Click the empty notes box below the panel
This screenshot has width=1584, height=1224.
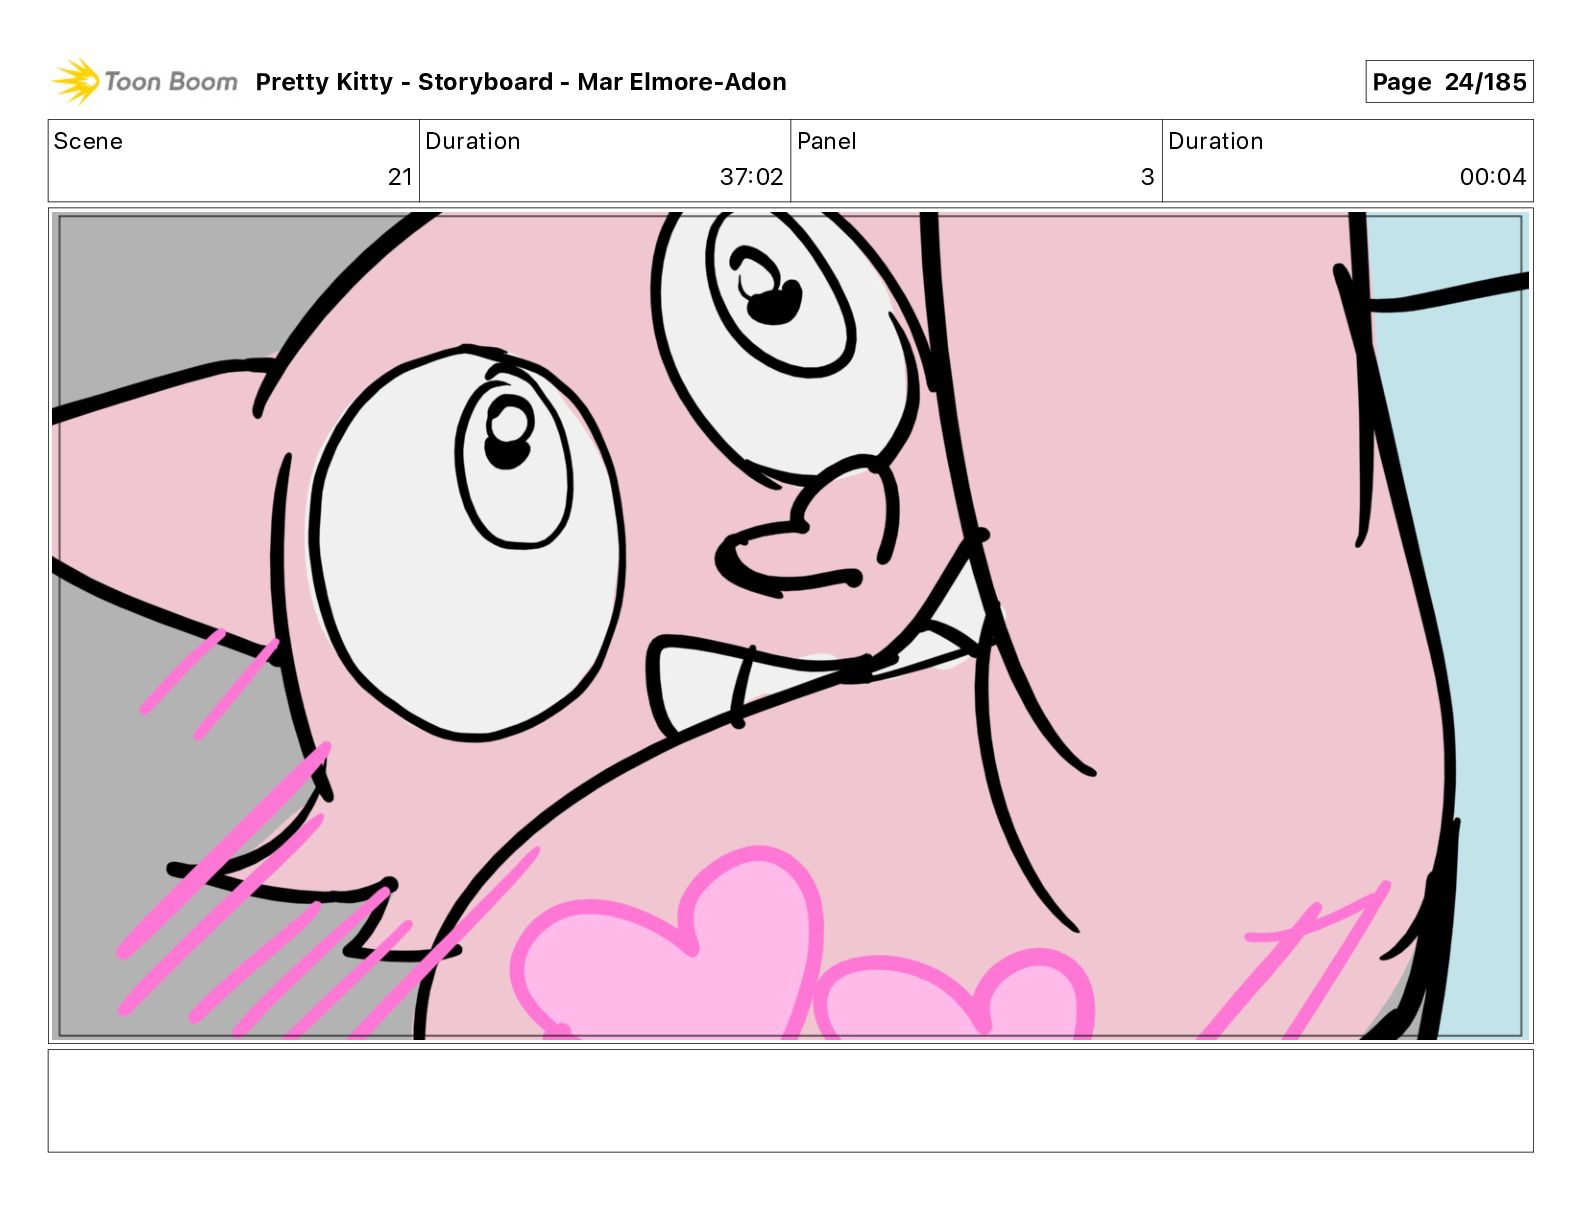tap(791, 1100)
